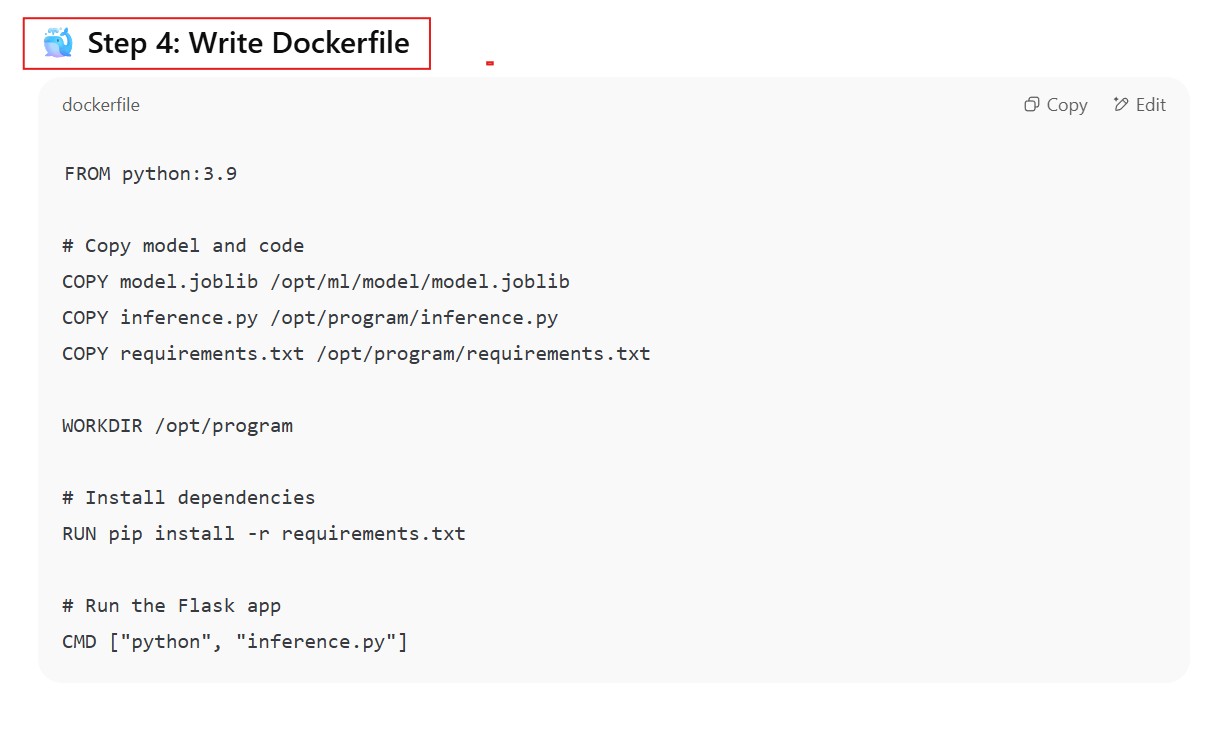Click the "# Copy model and code" comment
Image resolution: width=1211 pixels, height=731 pixels.
[x=183, y=246]
